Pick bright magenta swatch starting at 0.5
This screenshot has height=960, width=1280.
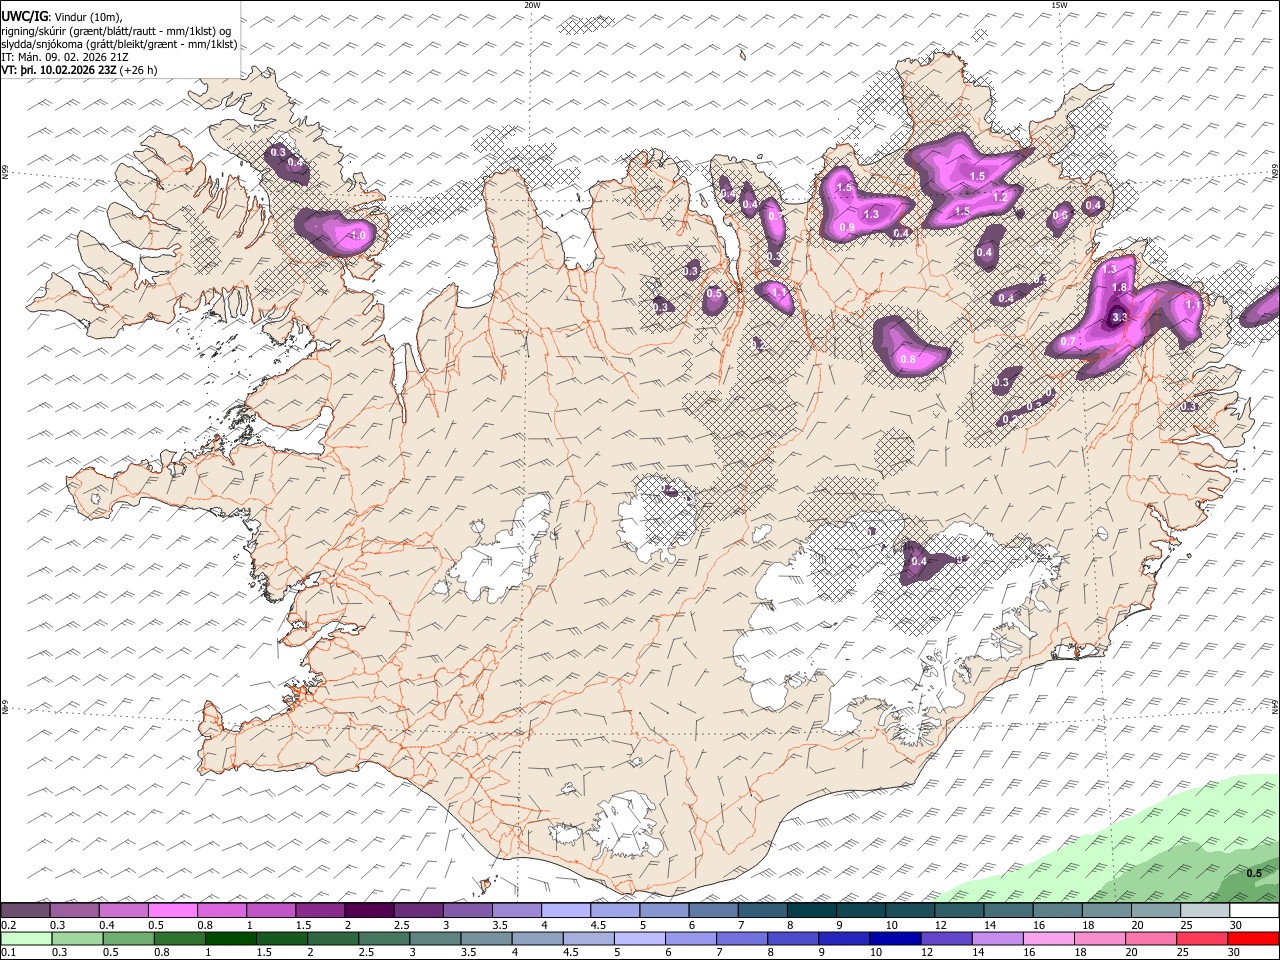pos(172,910)
